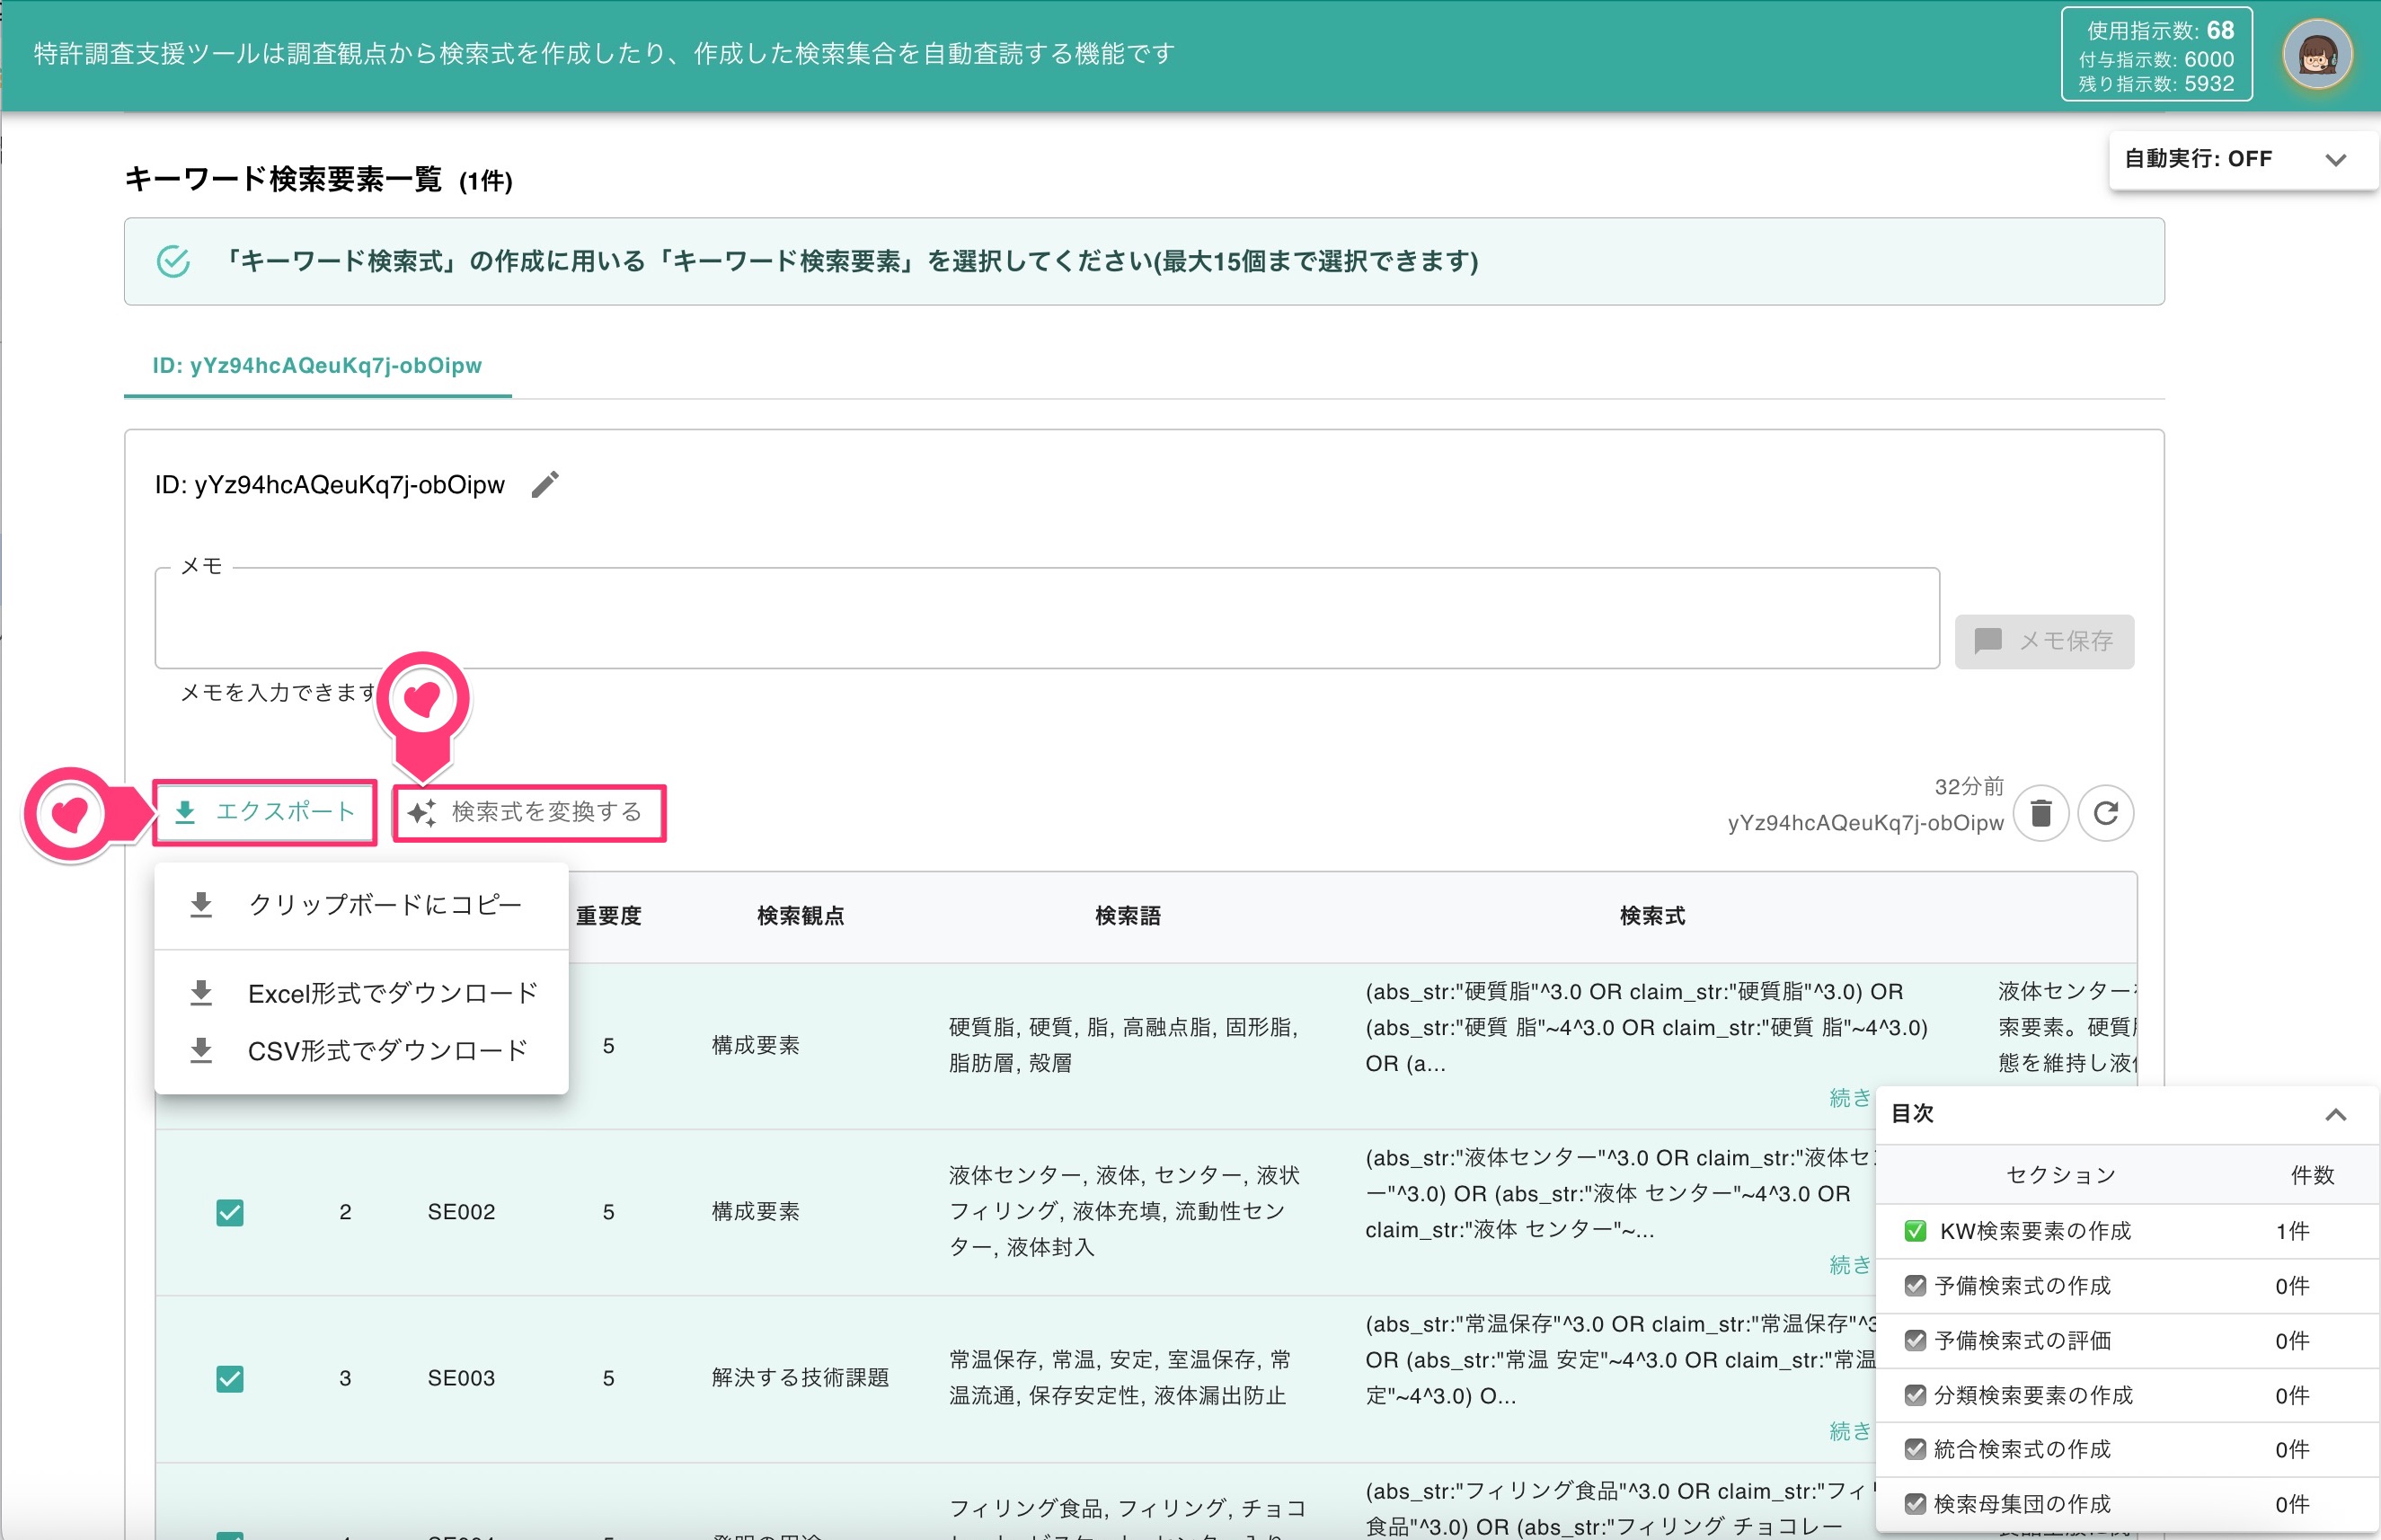
Task: Toggle checkbox for row SE003
Action: click(x=230, y=1378)
